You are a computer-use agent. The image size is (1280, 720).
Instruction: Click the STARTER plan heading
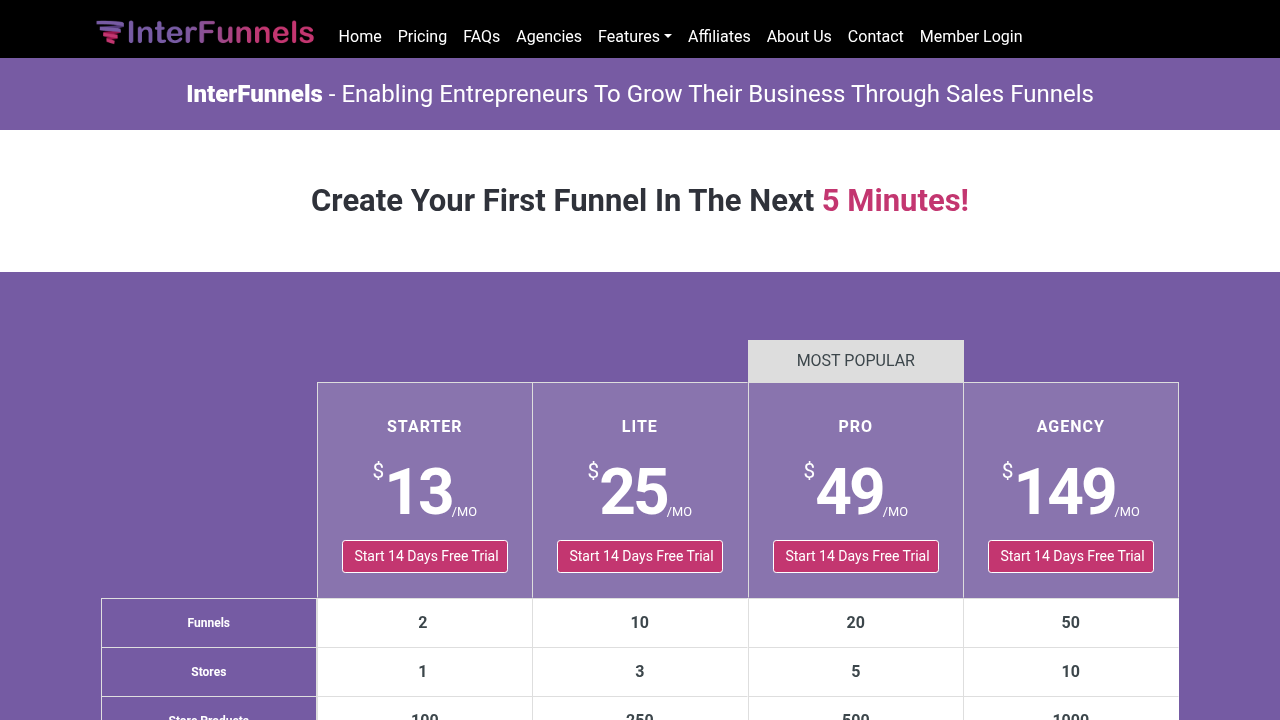pos(425,426)
